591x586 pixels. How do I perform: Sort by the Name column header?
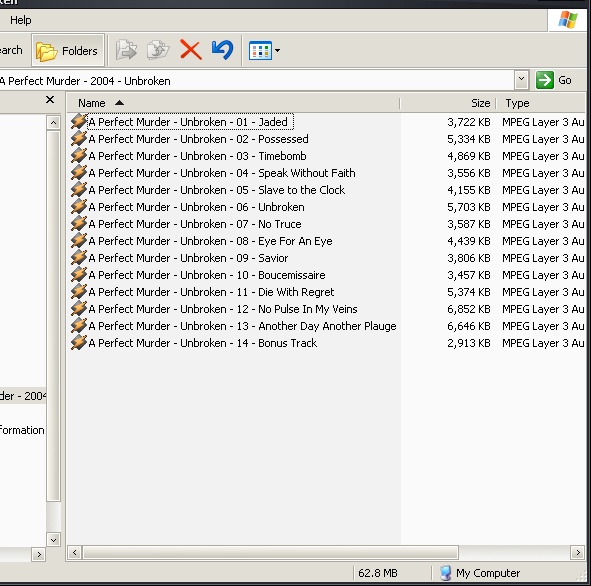pyautogui.click(x=233, y=103)
